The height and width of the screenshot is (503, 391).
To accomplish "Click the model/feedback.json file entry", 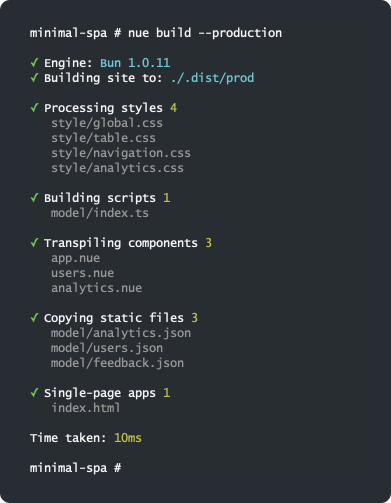I will pos(117,363).
